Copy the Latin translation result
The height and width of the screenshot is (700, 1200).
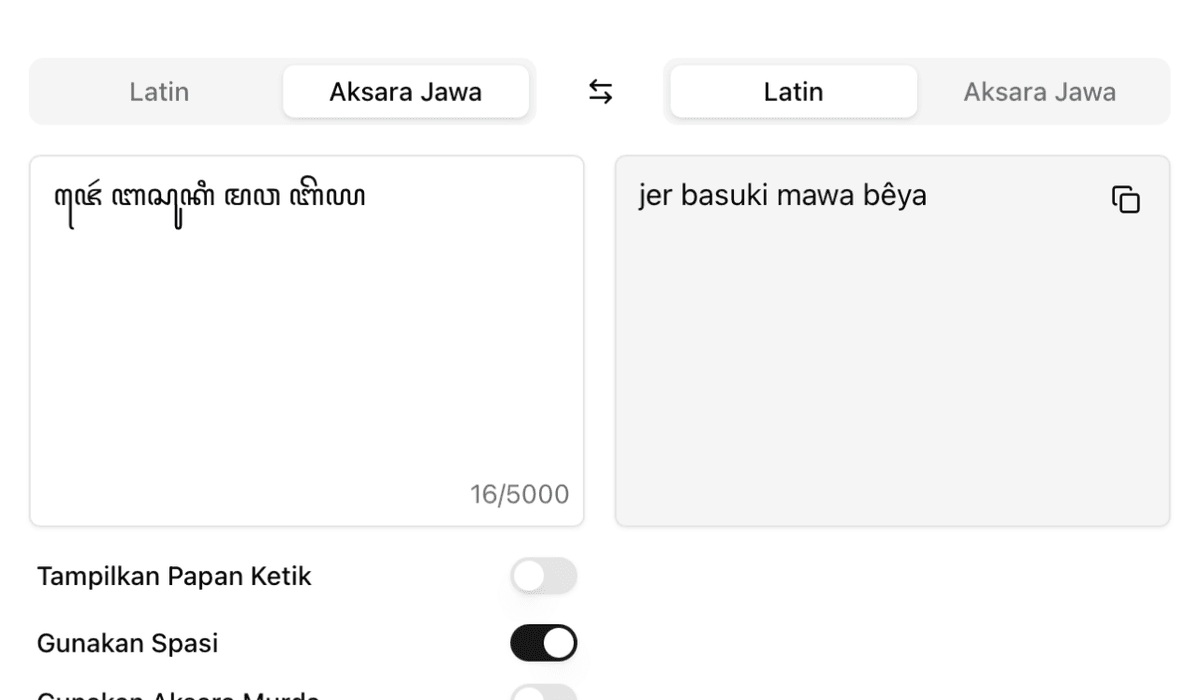tap(1126, 199)
